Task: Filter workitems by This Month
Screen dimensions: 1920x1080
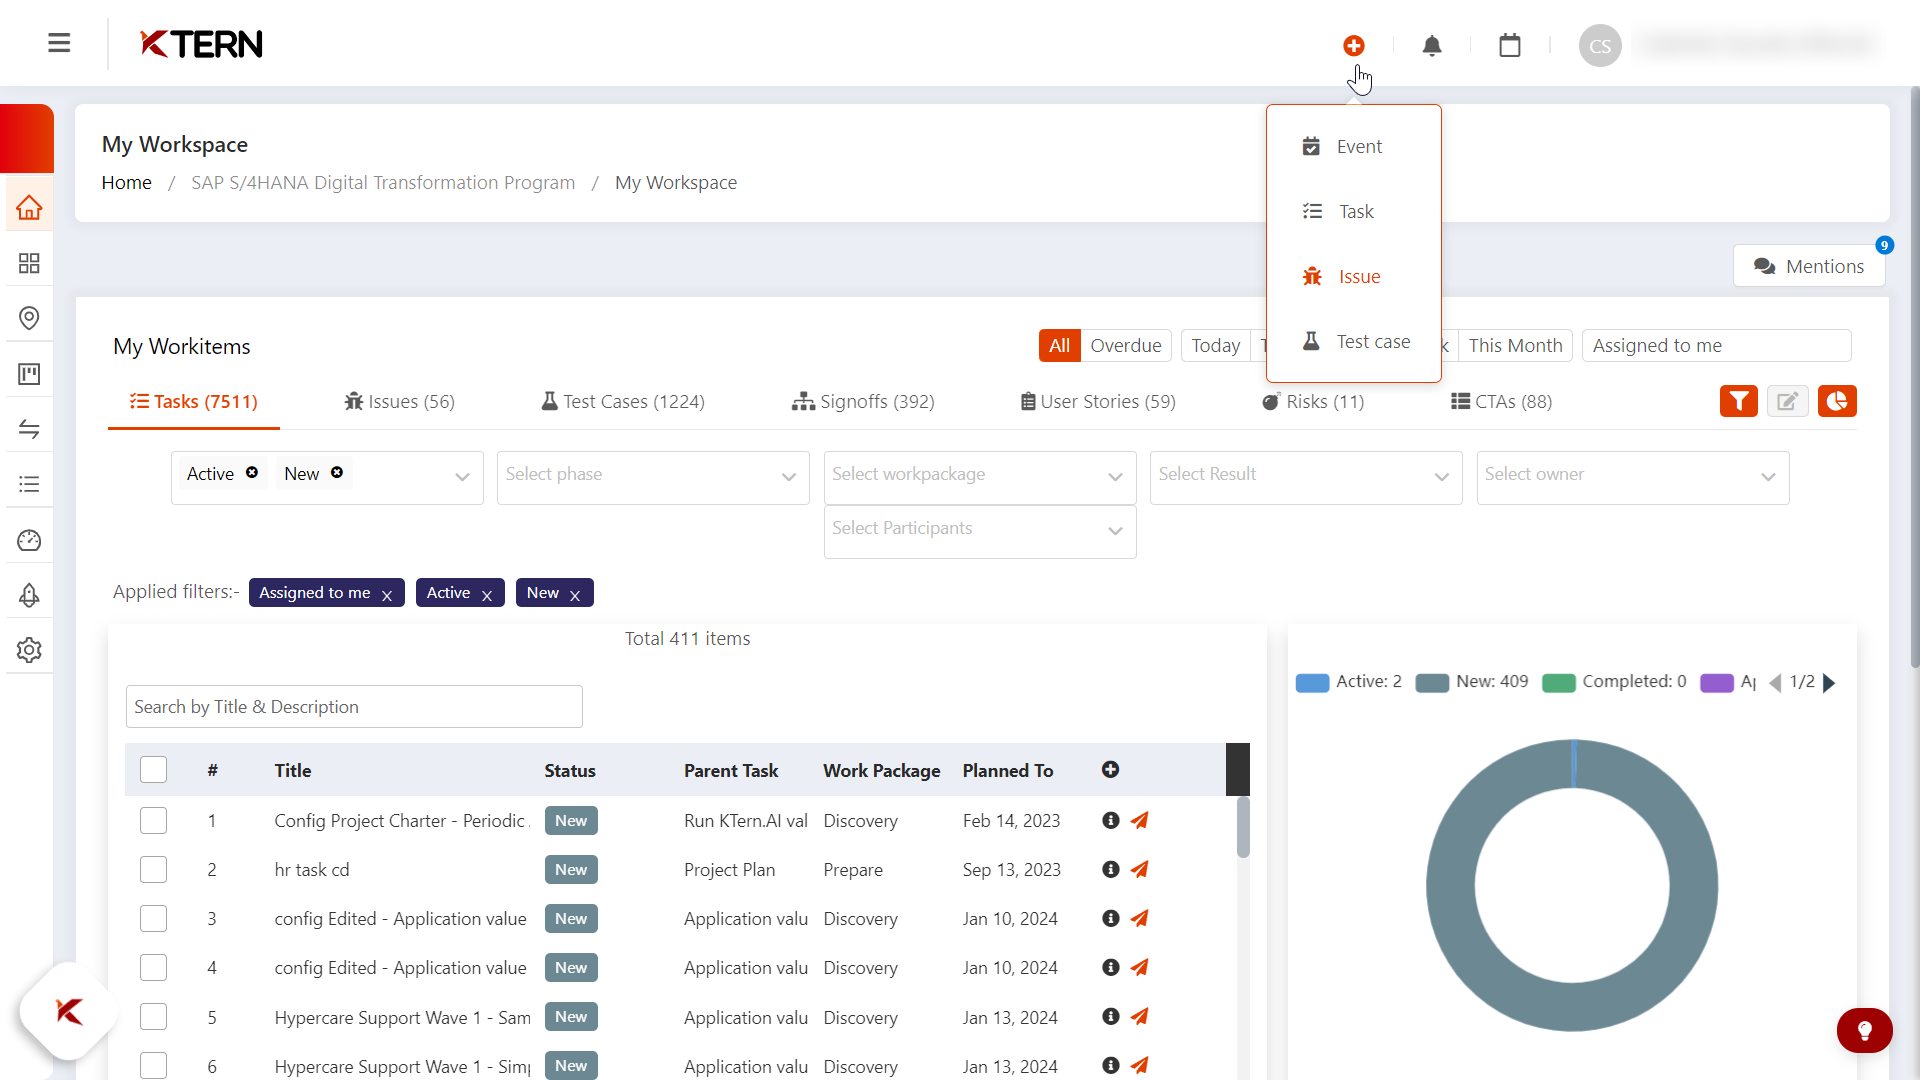Action: [x=1515, y=345]
